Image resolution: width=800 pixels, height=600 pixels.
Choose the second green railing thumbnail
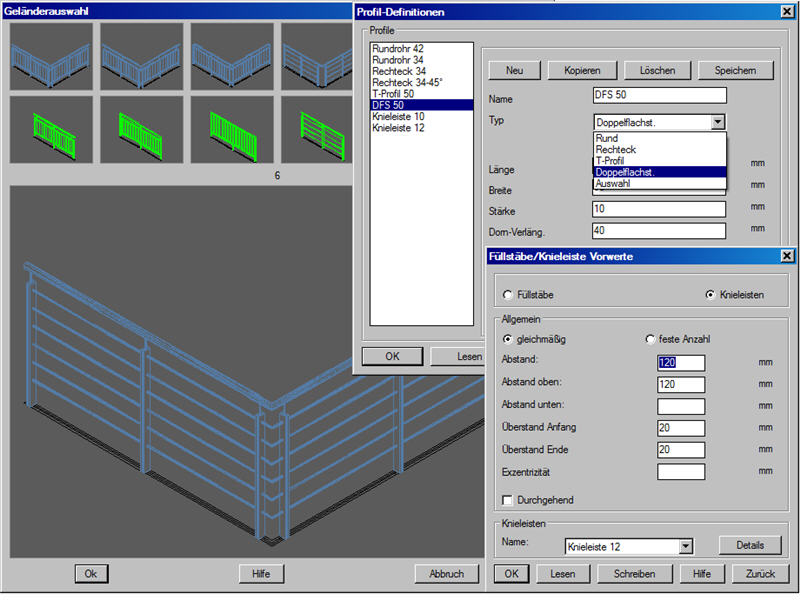(141, 129)
